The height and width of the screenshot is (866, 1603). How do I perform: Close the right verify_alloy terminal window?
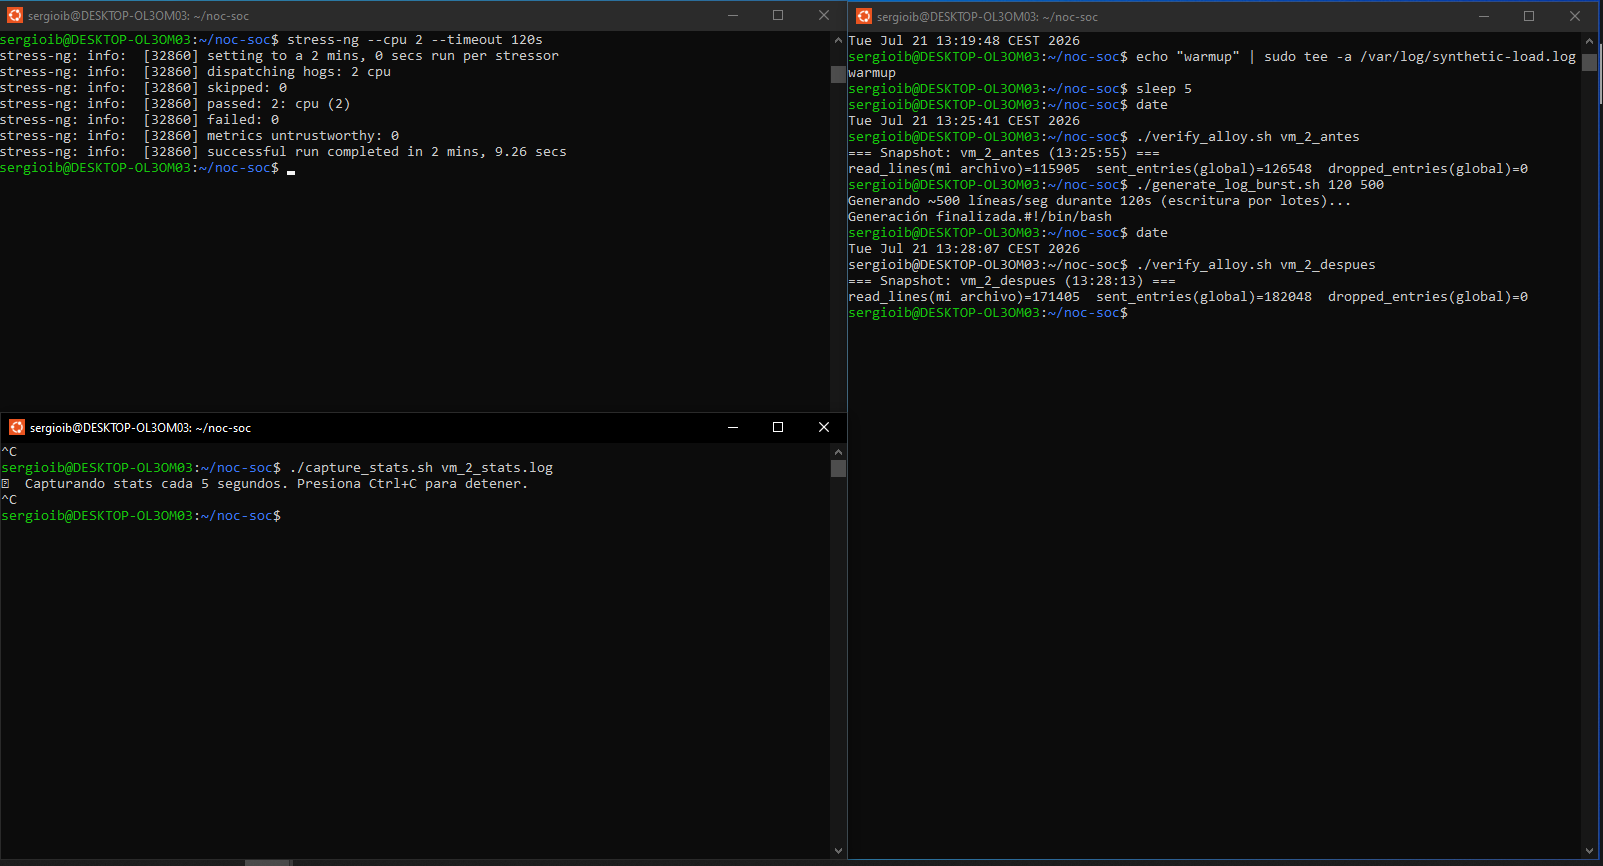(1575, 16)
